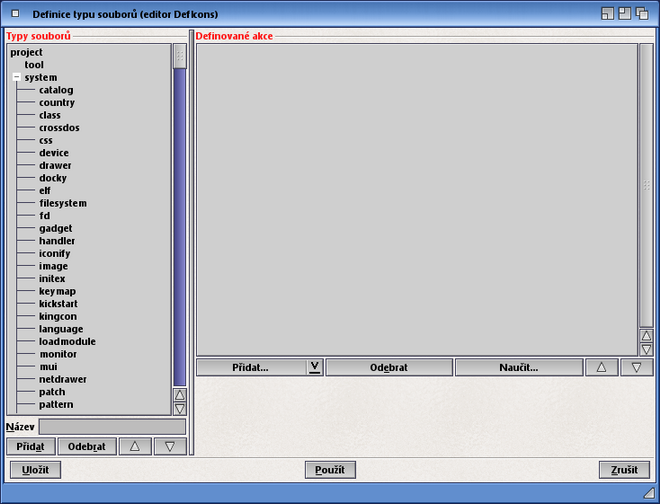Move action down in Definované akce list
The image size is (660, 504).
click(636, 367)
